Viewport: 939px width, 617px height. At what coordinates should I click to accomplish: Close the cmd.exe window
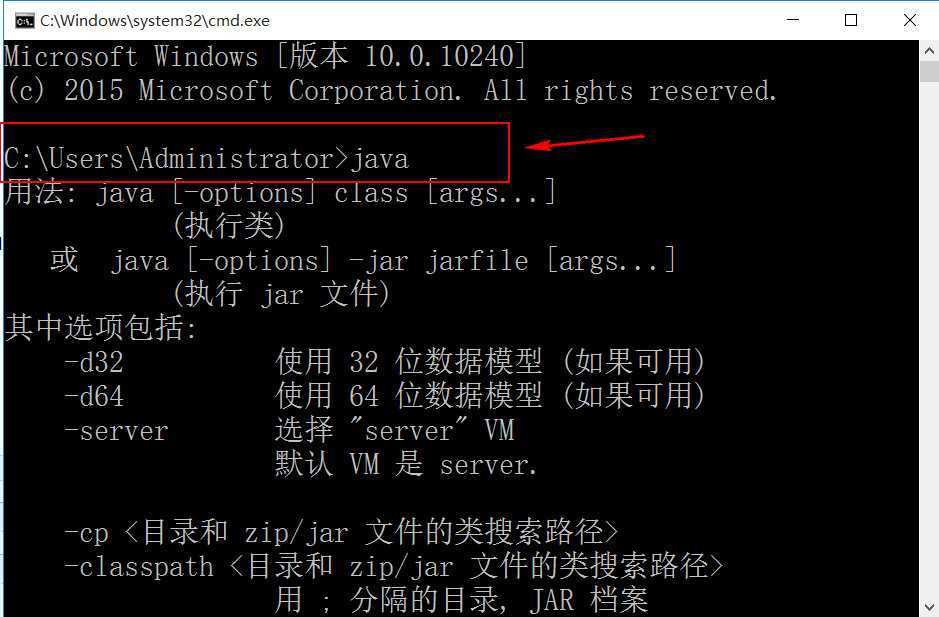click(910, 20)
